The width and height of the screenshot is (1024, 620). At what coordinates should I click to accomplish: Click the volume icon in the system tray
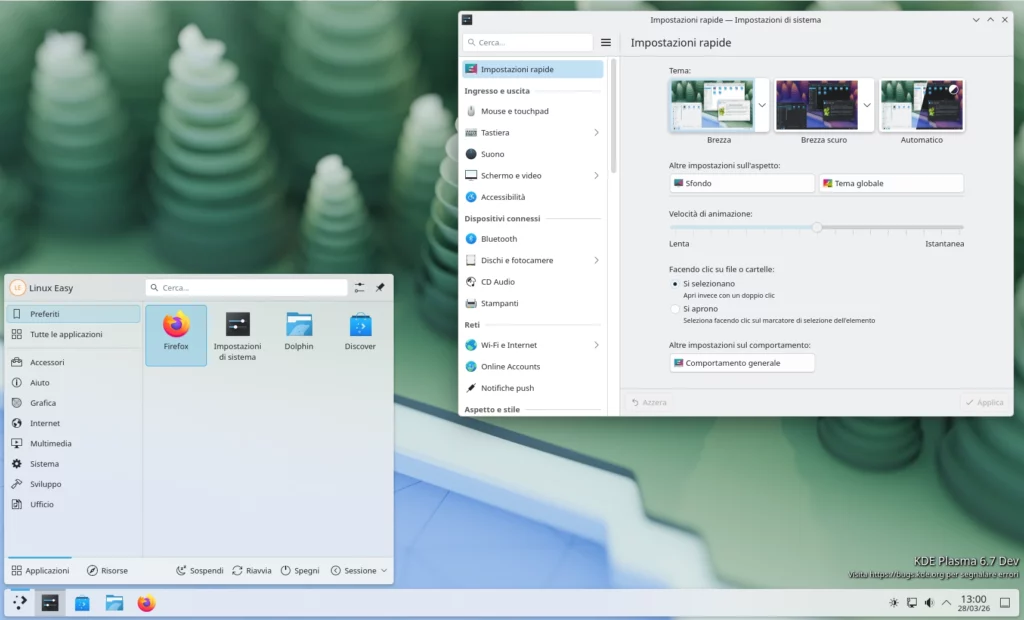pyautogui.click(x=930, y=603)
